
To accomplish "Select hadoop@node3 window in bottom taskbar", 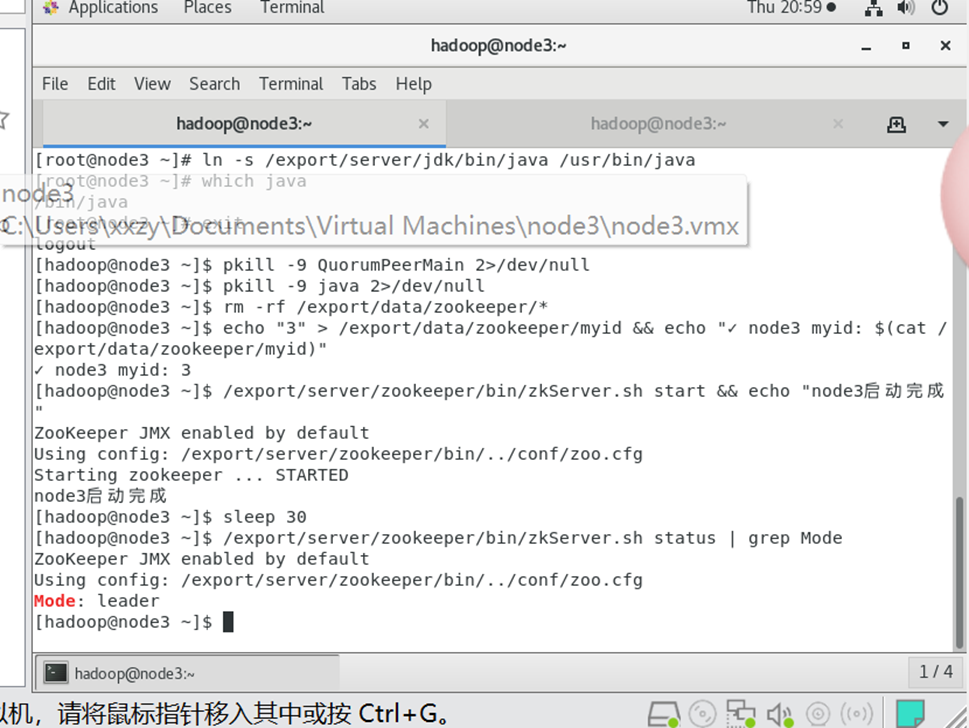I will [186, 673].
